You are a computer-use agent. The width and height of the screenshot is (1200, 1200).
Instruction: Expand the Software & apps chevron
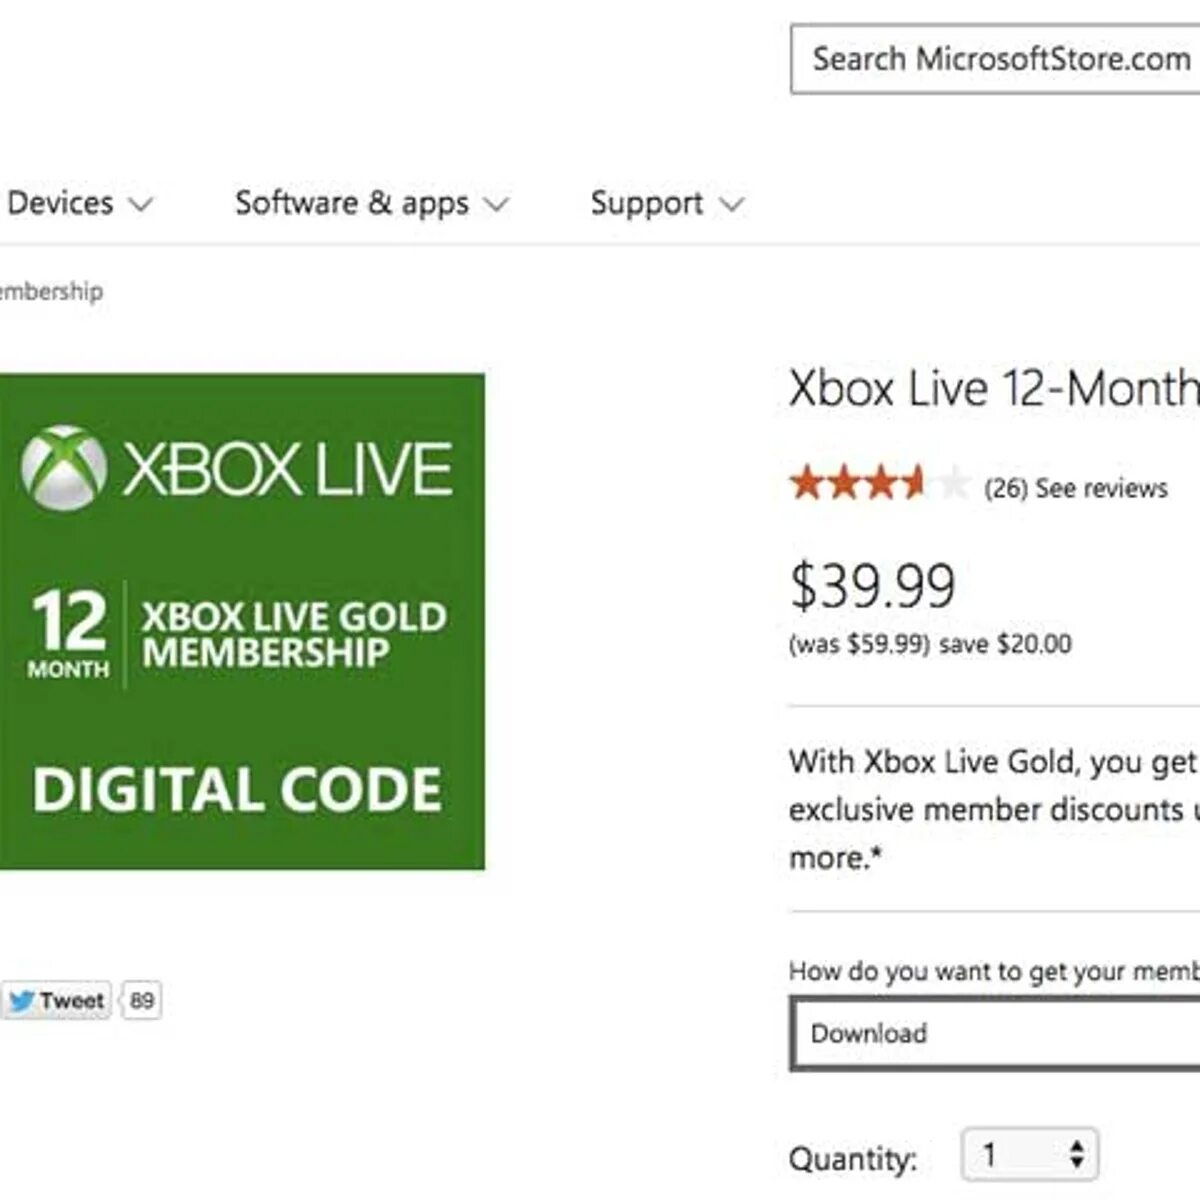pyautogui.click(x=496, y=205)
